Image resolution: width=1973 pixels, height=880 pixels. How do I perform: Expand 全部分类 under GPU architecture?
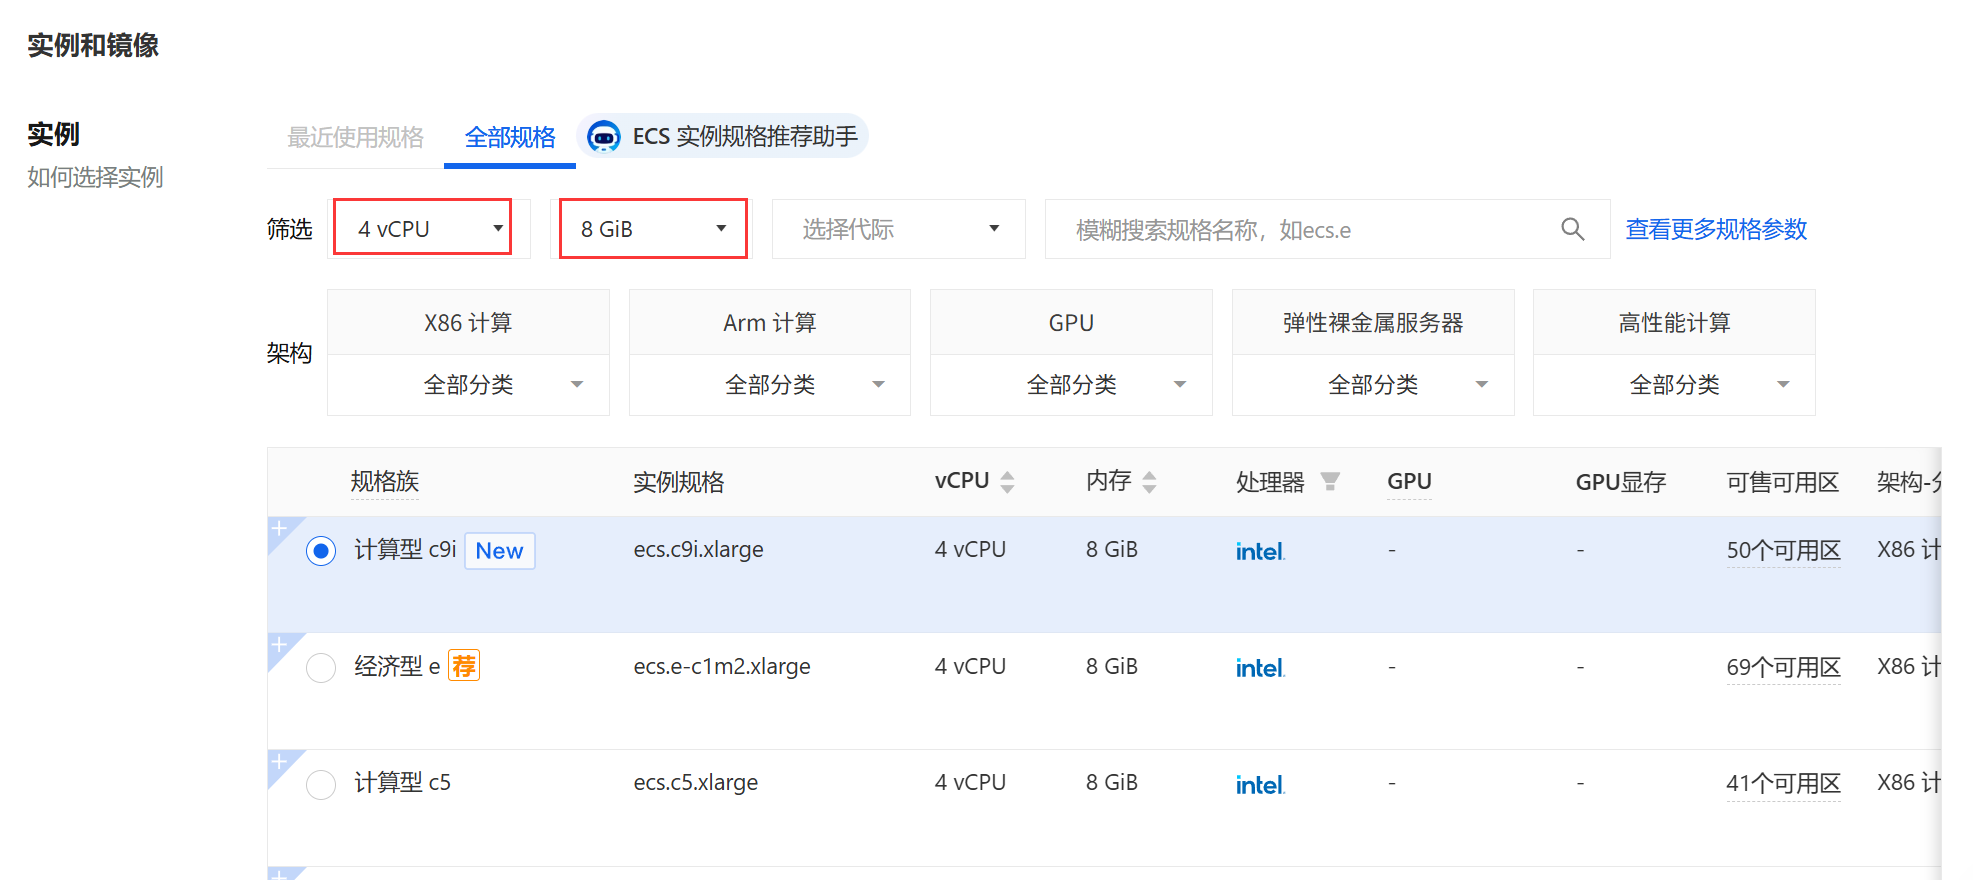click(x=1071, y=385)
